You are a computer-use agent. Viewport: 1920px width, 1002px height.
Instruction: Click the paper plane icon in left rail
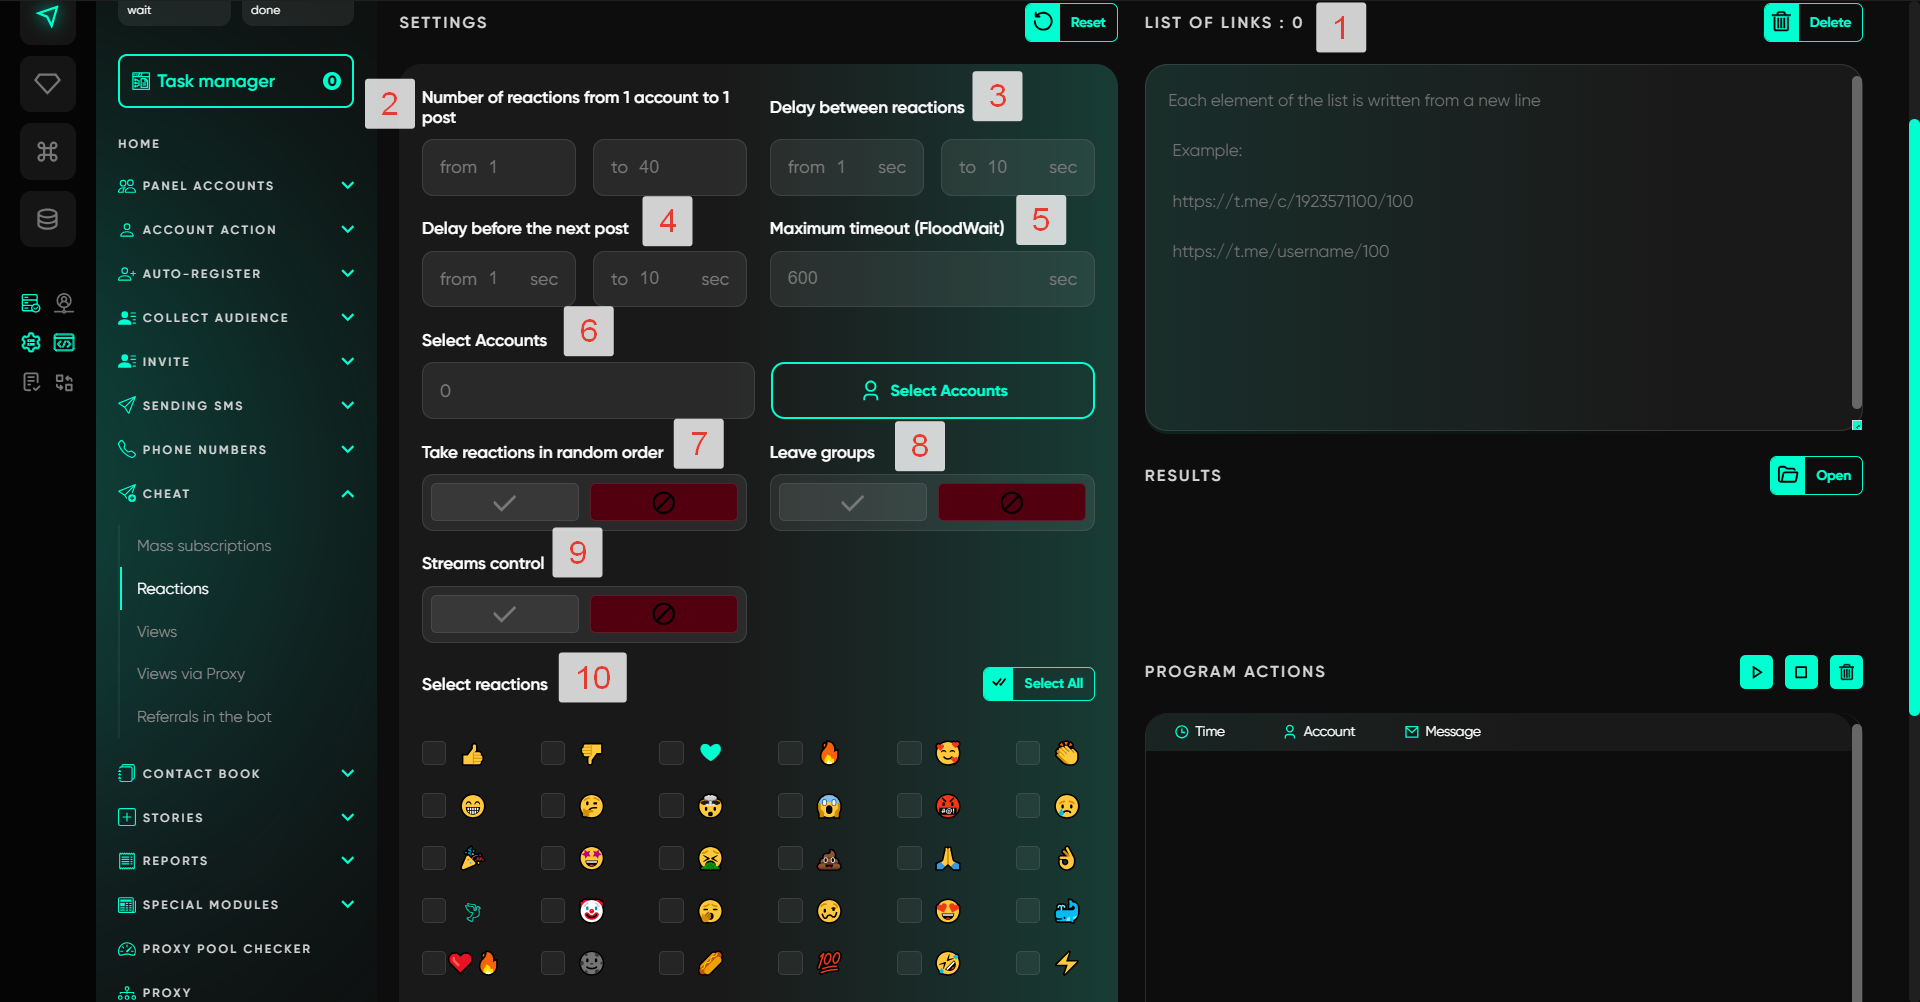[x=47, y=17]
